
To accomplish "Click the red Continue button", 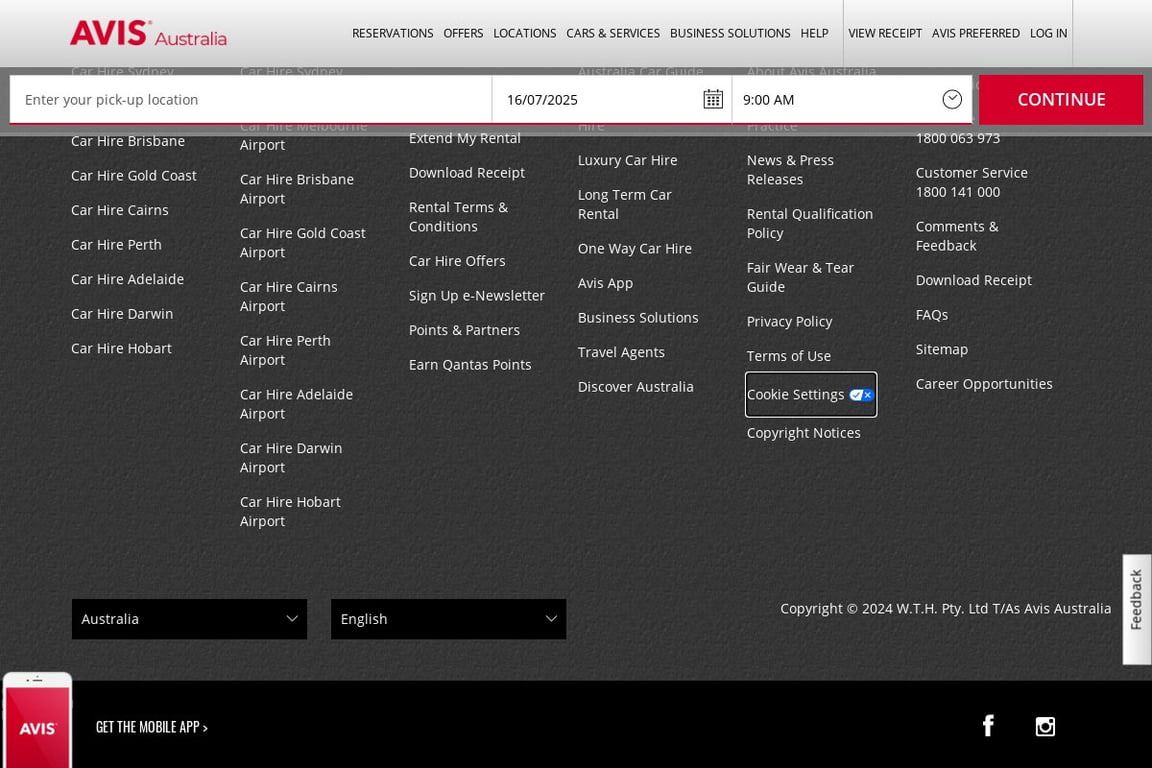I will (1061, 99).
